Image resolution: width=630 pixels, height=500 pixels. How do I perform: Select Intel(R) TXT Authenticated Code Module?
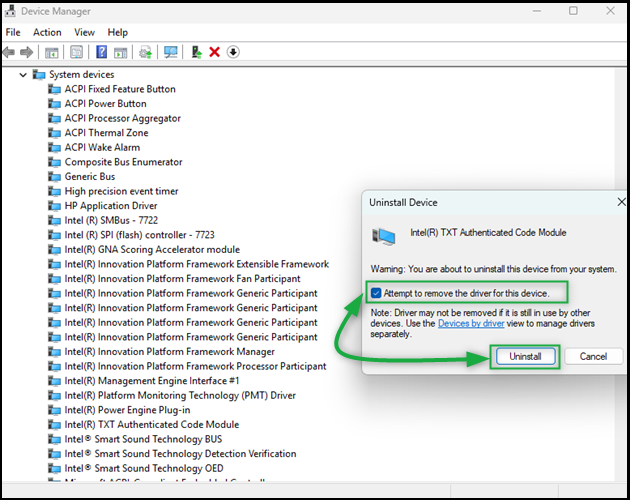pyautogui.click(x=152, y=425)
